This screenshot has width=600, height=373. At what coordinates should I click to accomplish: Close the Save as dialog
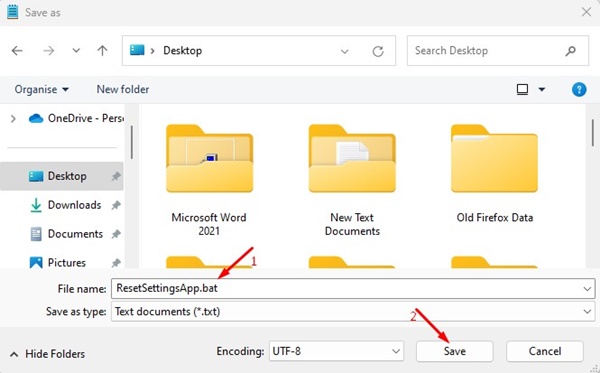586,12
